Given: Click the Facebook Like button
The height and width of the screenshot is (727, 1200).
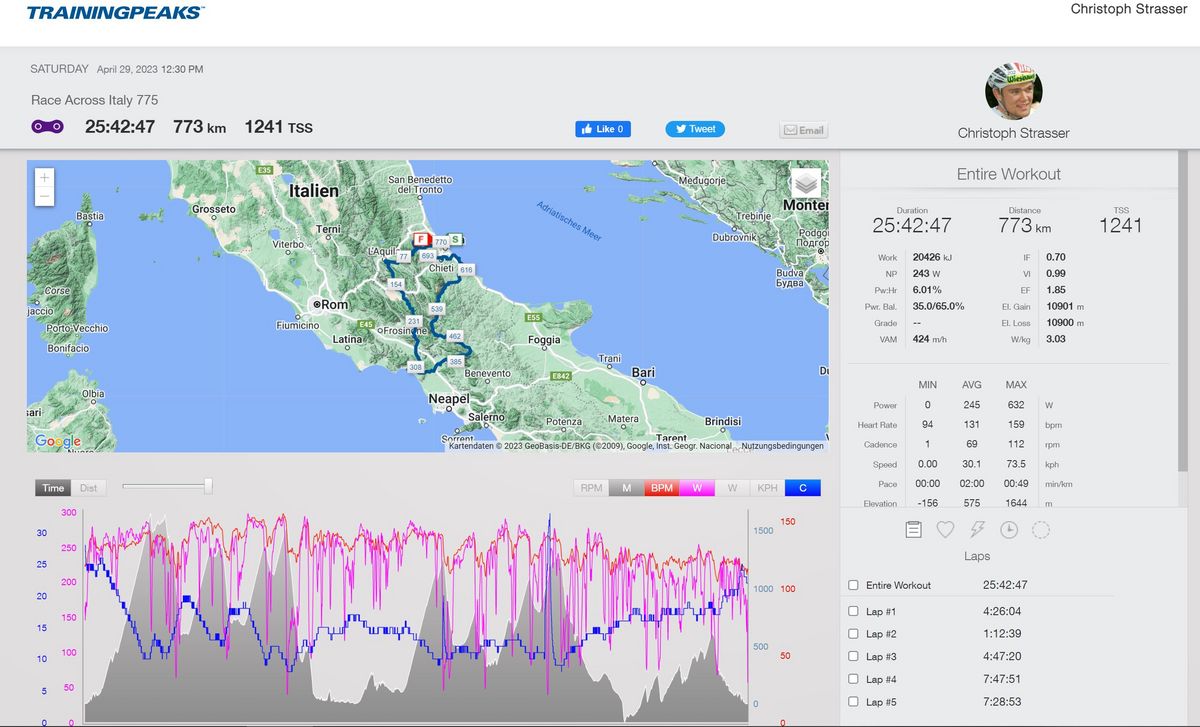Looking at the screenshot, I should pos(603,129).
